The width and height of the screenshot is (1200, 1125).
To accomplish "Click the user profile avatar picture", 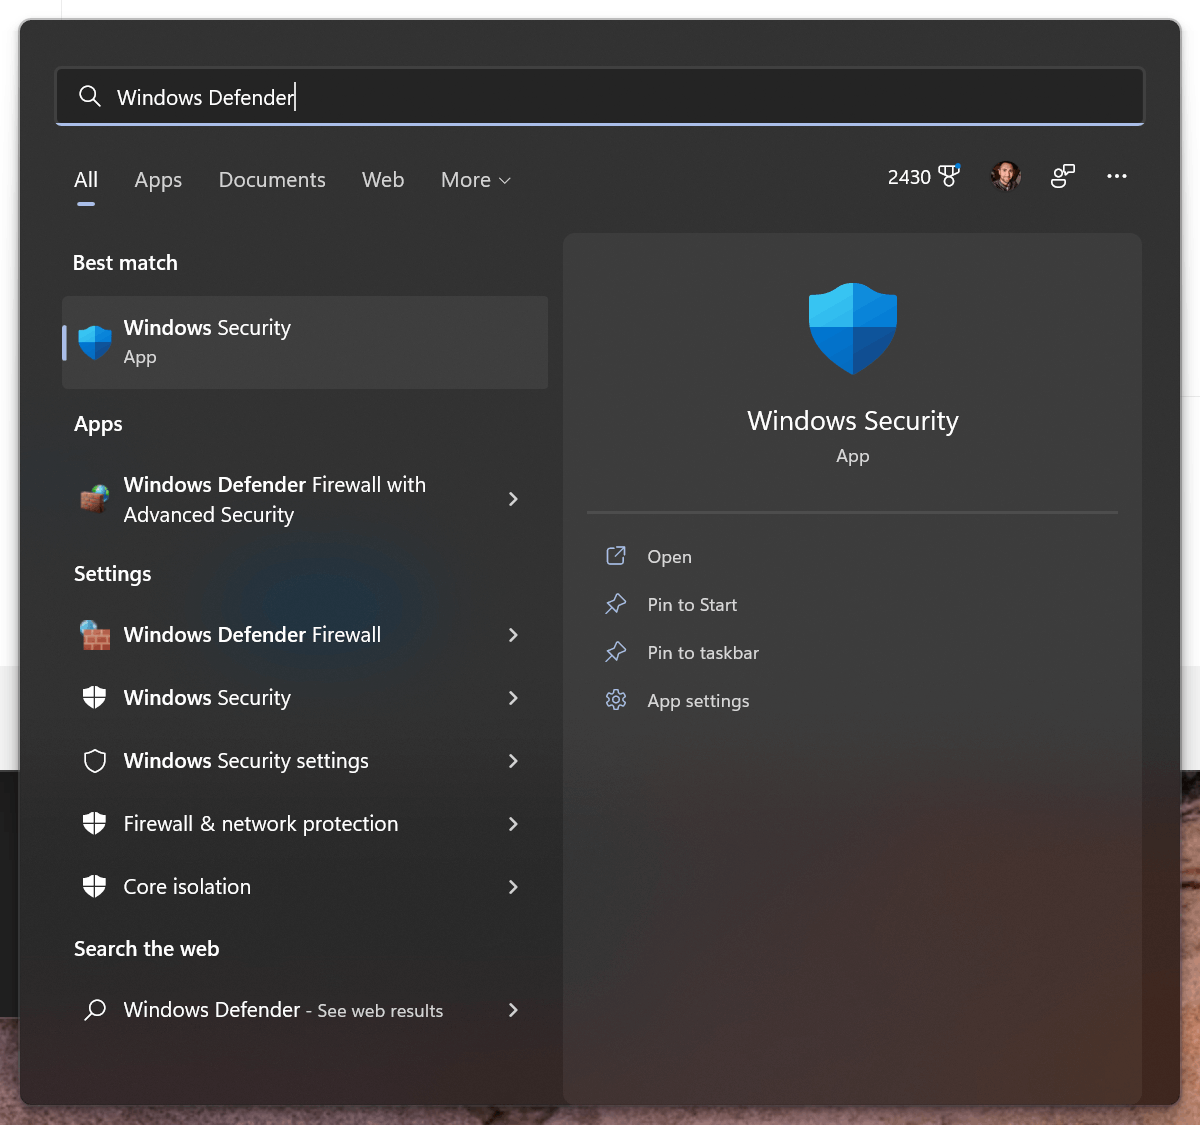I will [x=1006, y=176].
